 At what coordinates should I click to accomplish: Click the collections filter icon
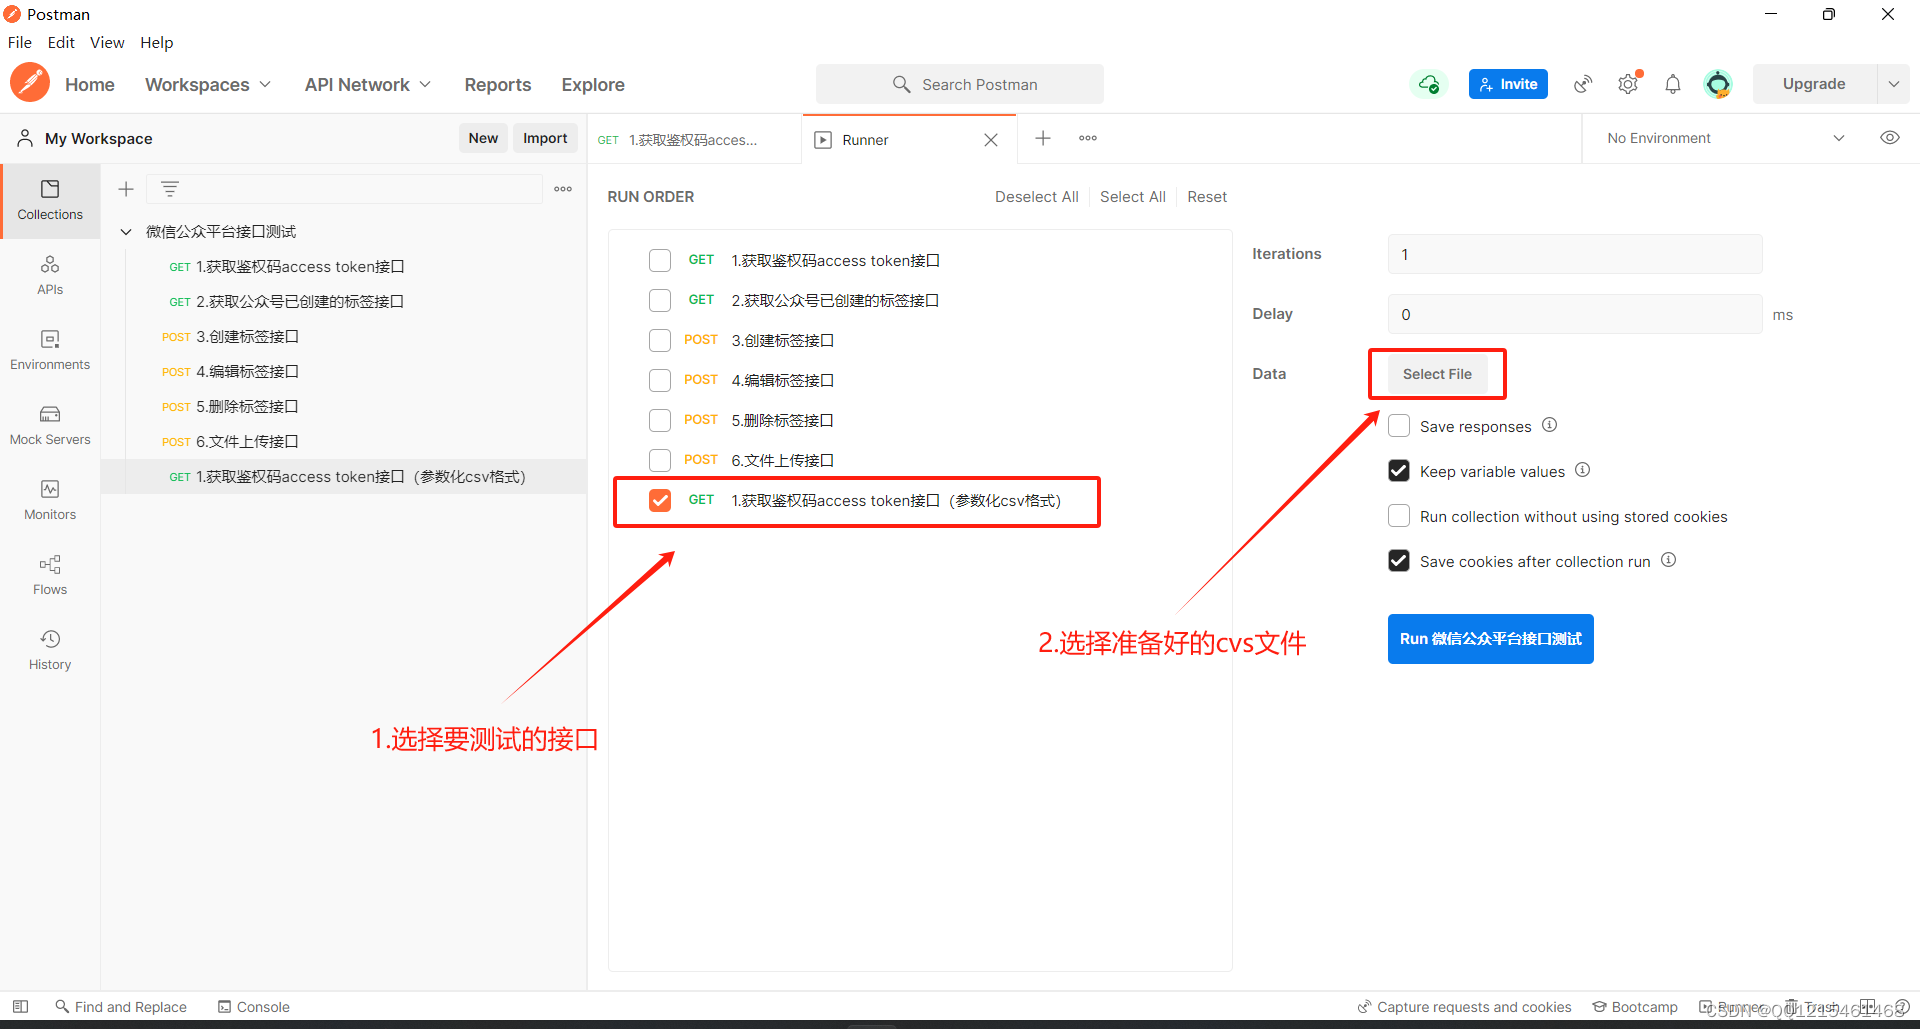pos(170,189)
